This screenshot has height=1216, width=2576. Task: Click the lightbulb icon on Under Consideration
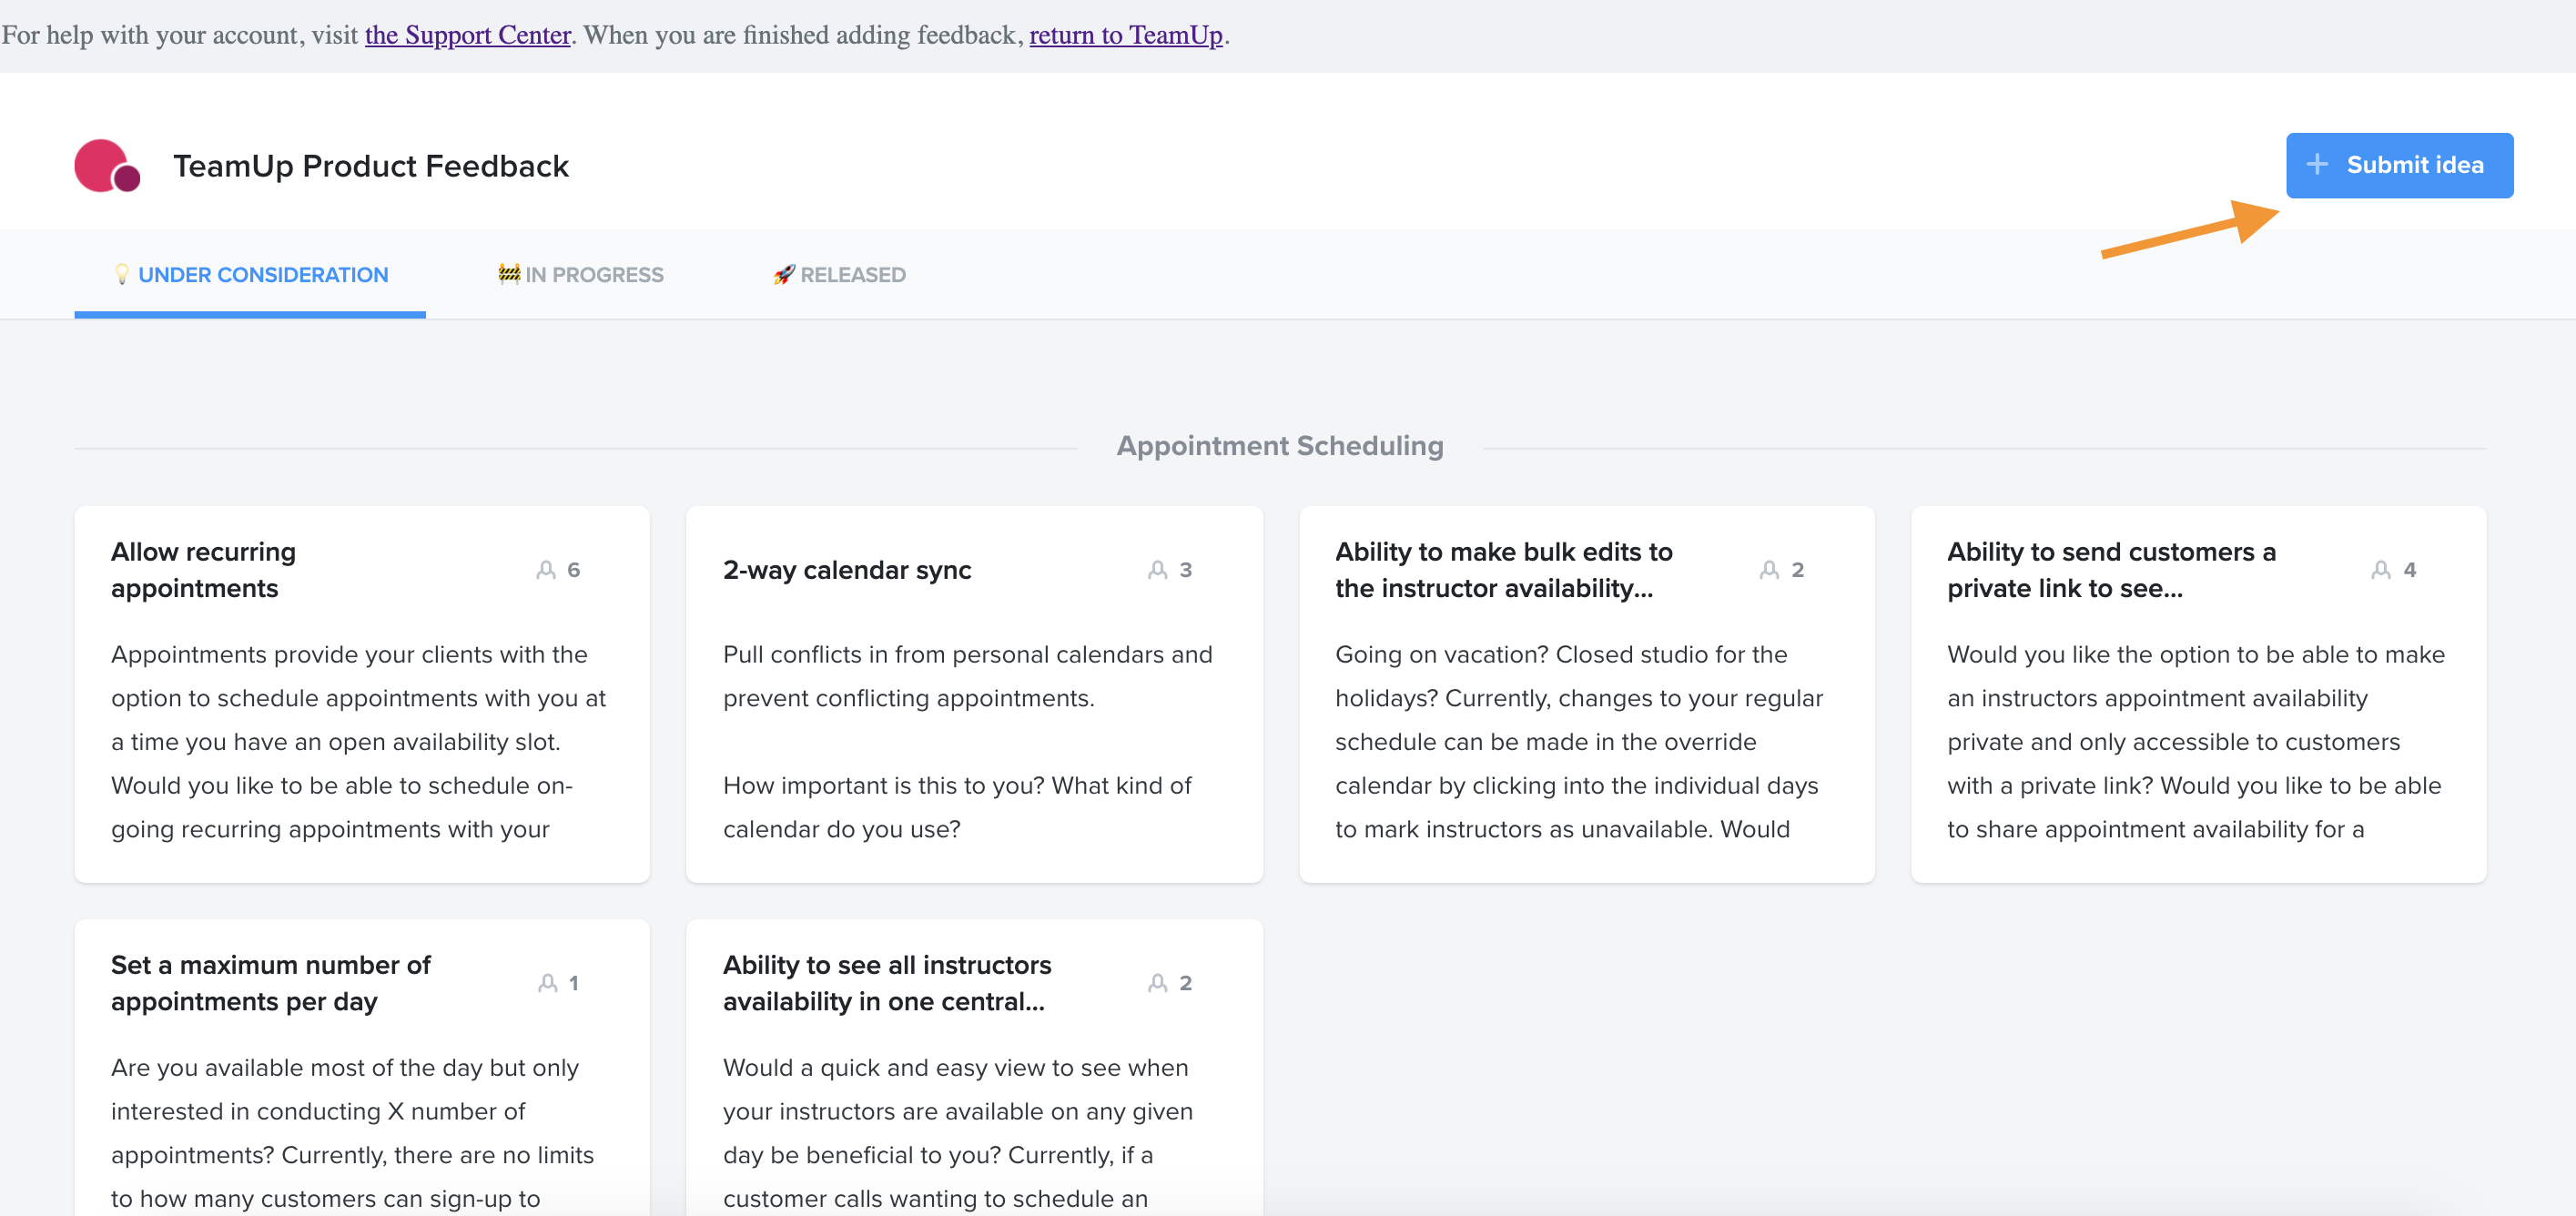[x=122, y=274]
